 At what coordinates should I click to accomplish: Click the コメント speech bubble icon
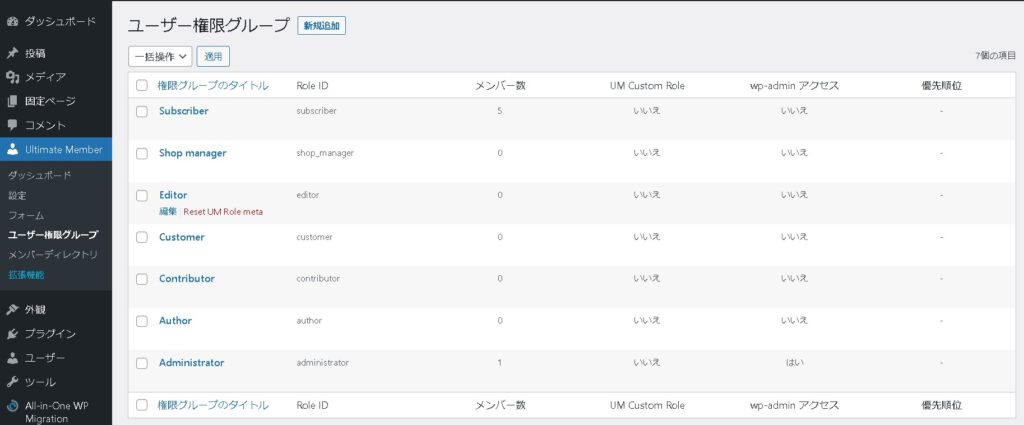click(12, 125)
